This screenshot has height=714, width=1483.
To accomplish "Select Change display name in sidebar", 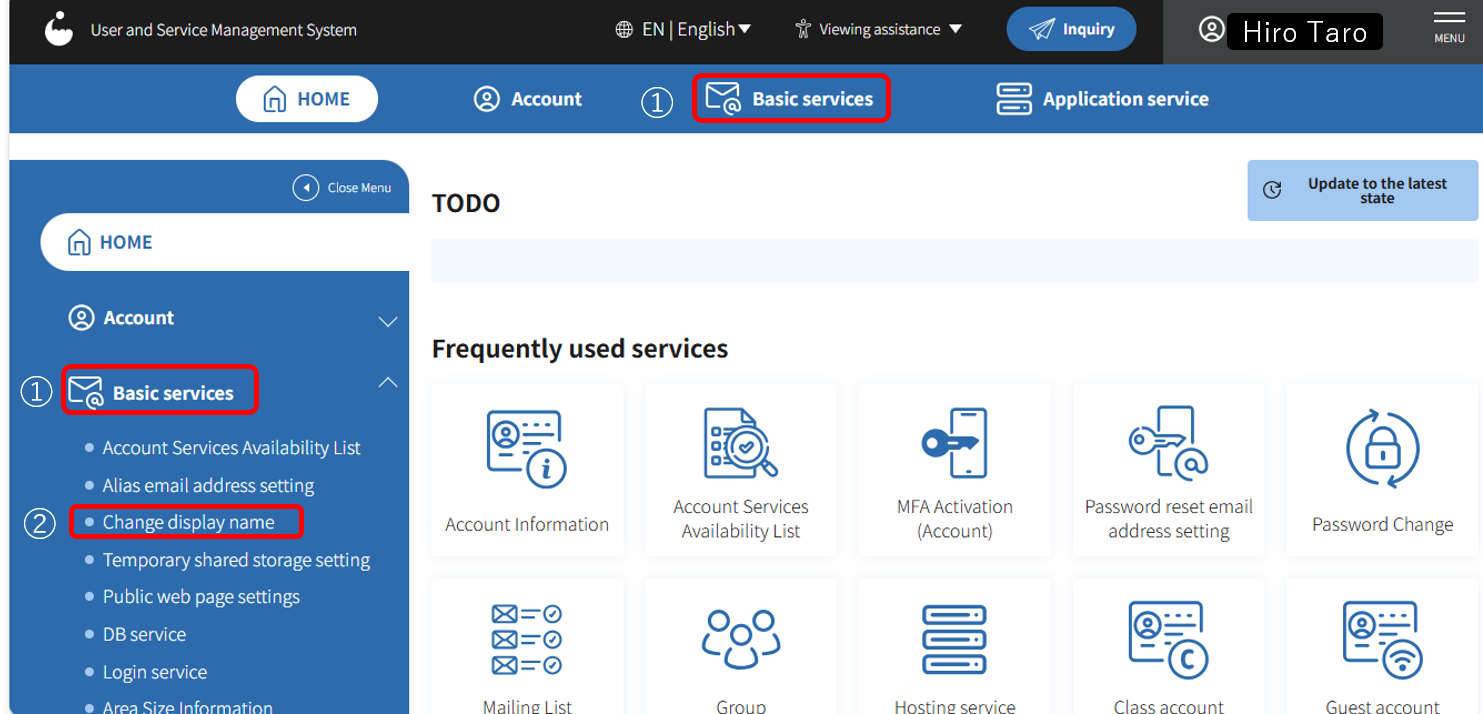I will [x=188, y=522].
